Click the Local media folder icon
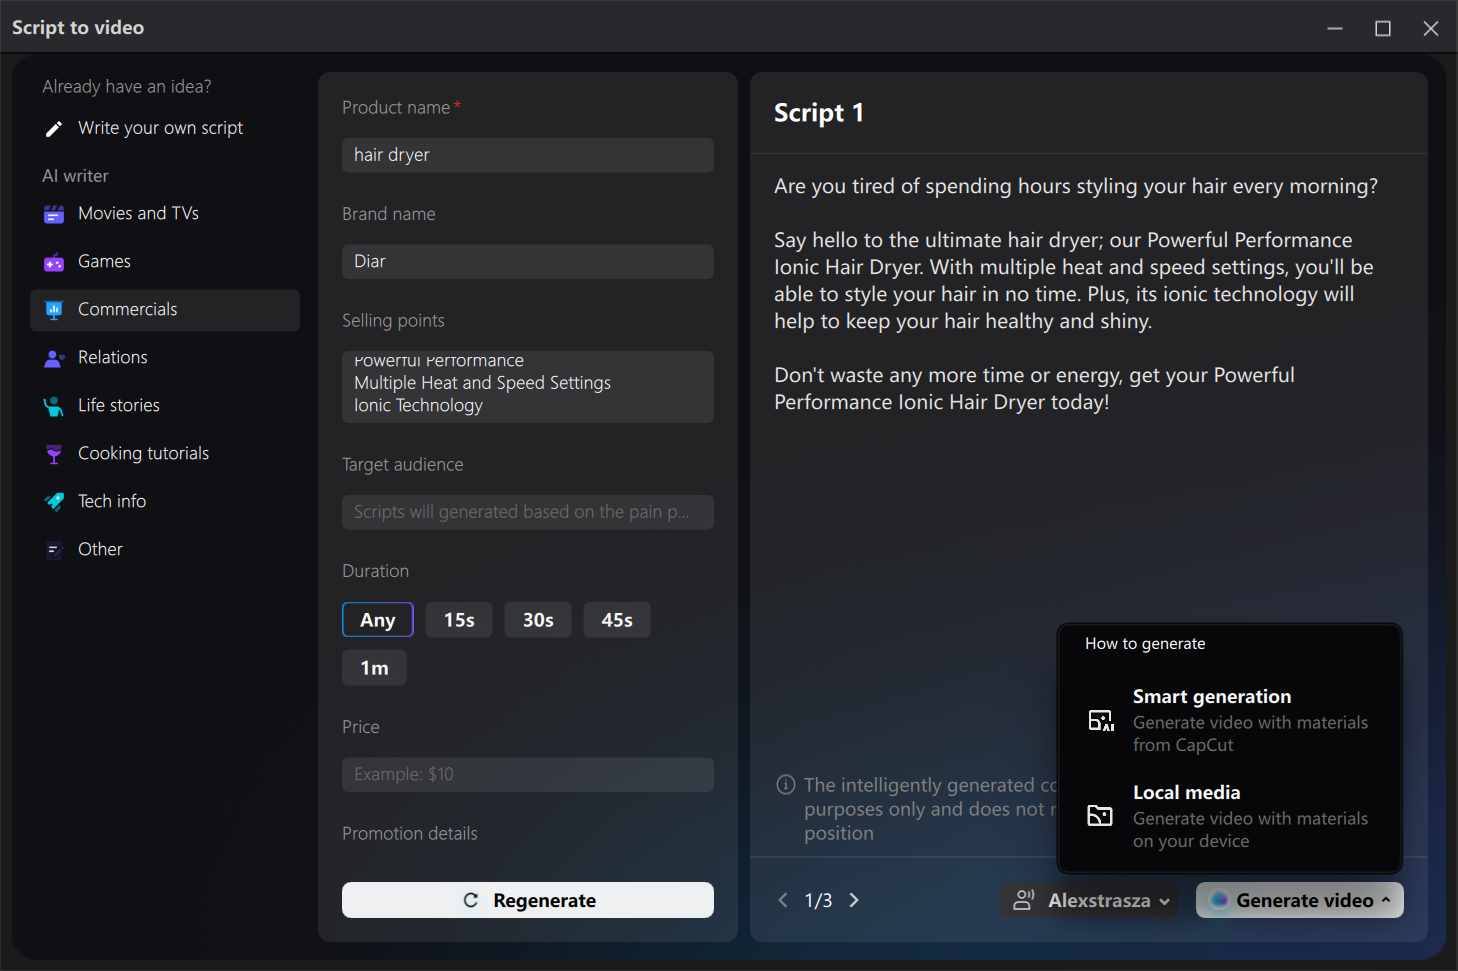This screenshot has width=1458, height=971. 1100,816
